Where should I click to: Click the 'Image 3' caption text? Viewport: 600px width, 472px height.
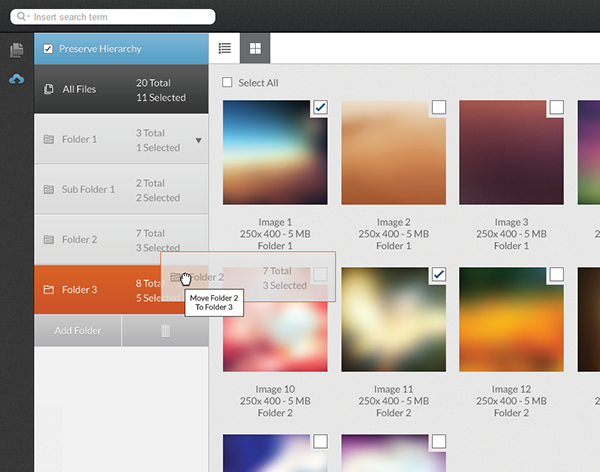pyautogui.click(x=511, y=222)
